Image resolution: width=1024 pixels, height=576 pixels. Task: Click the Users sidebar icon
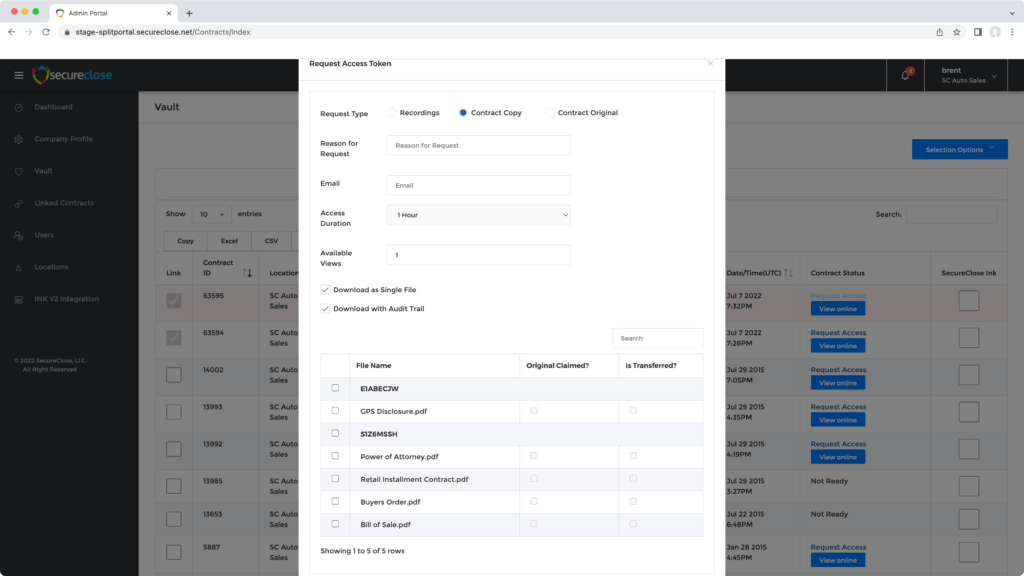(x=18, y=235)
